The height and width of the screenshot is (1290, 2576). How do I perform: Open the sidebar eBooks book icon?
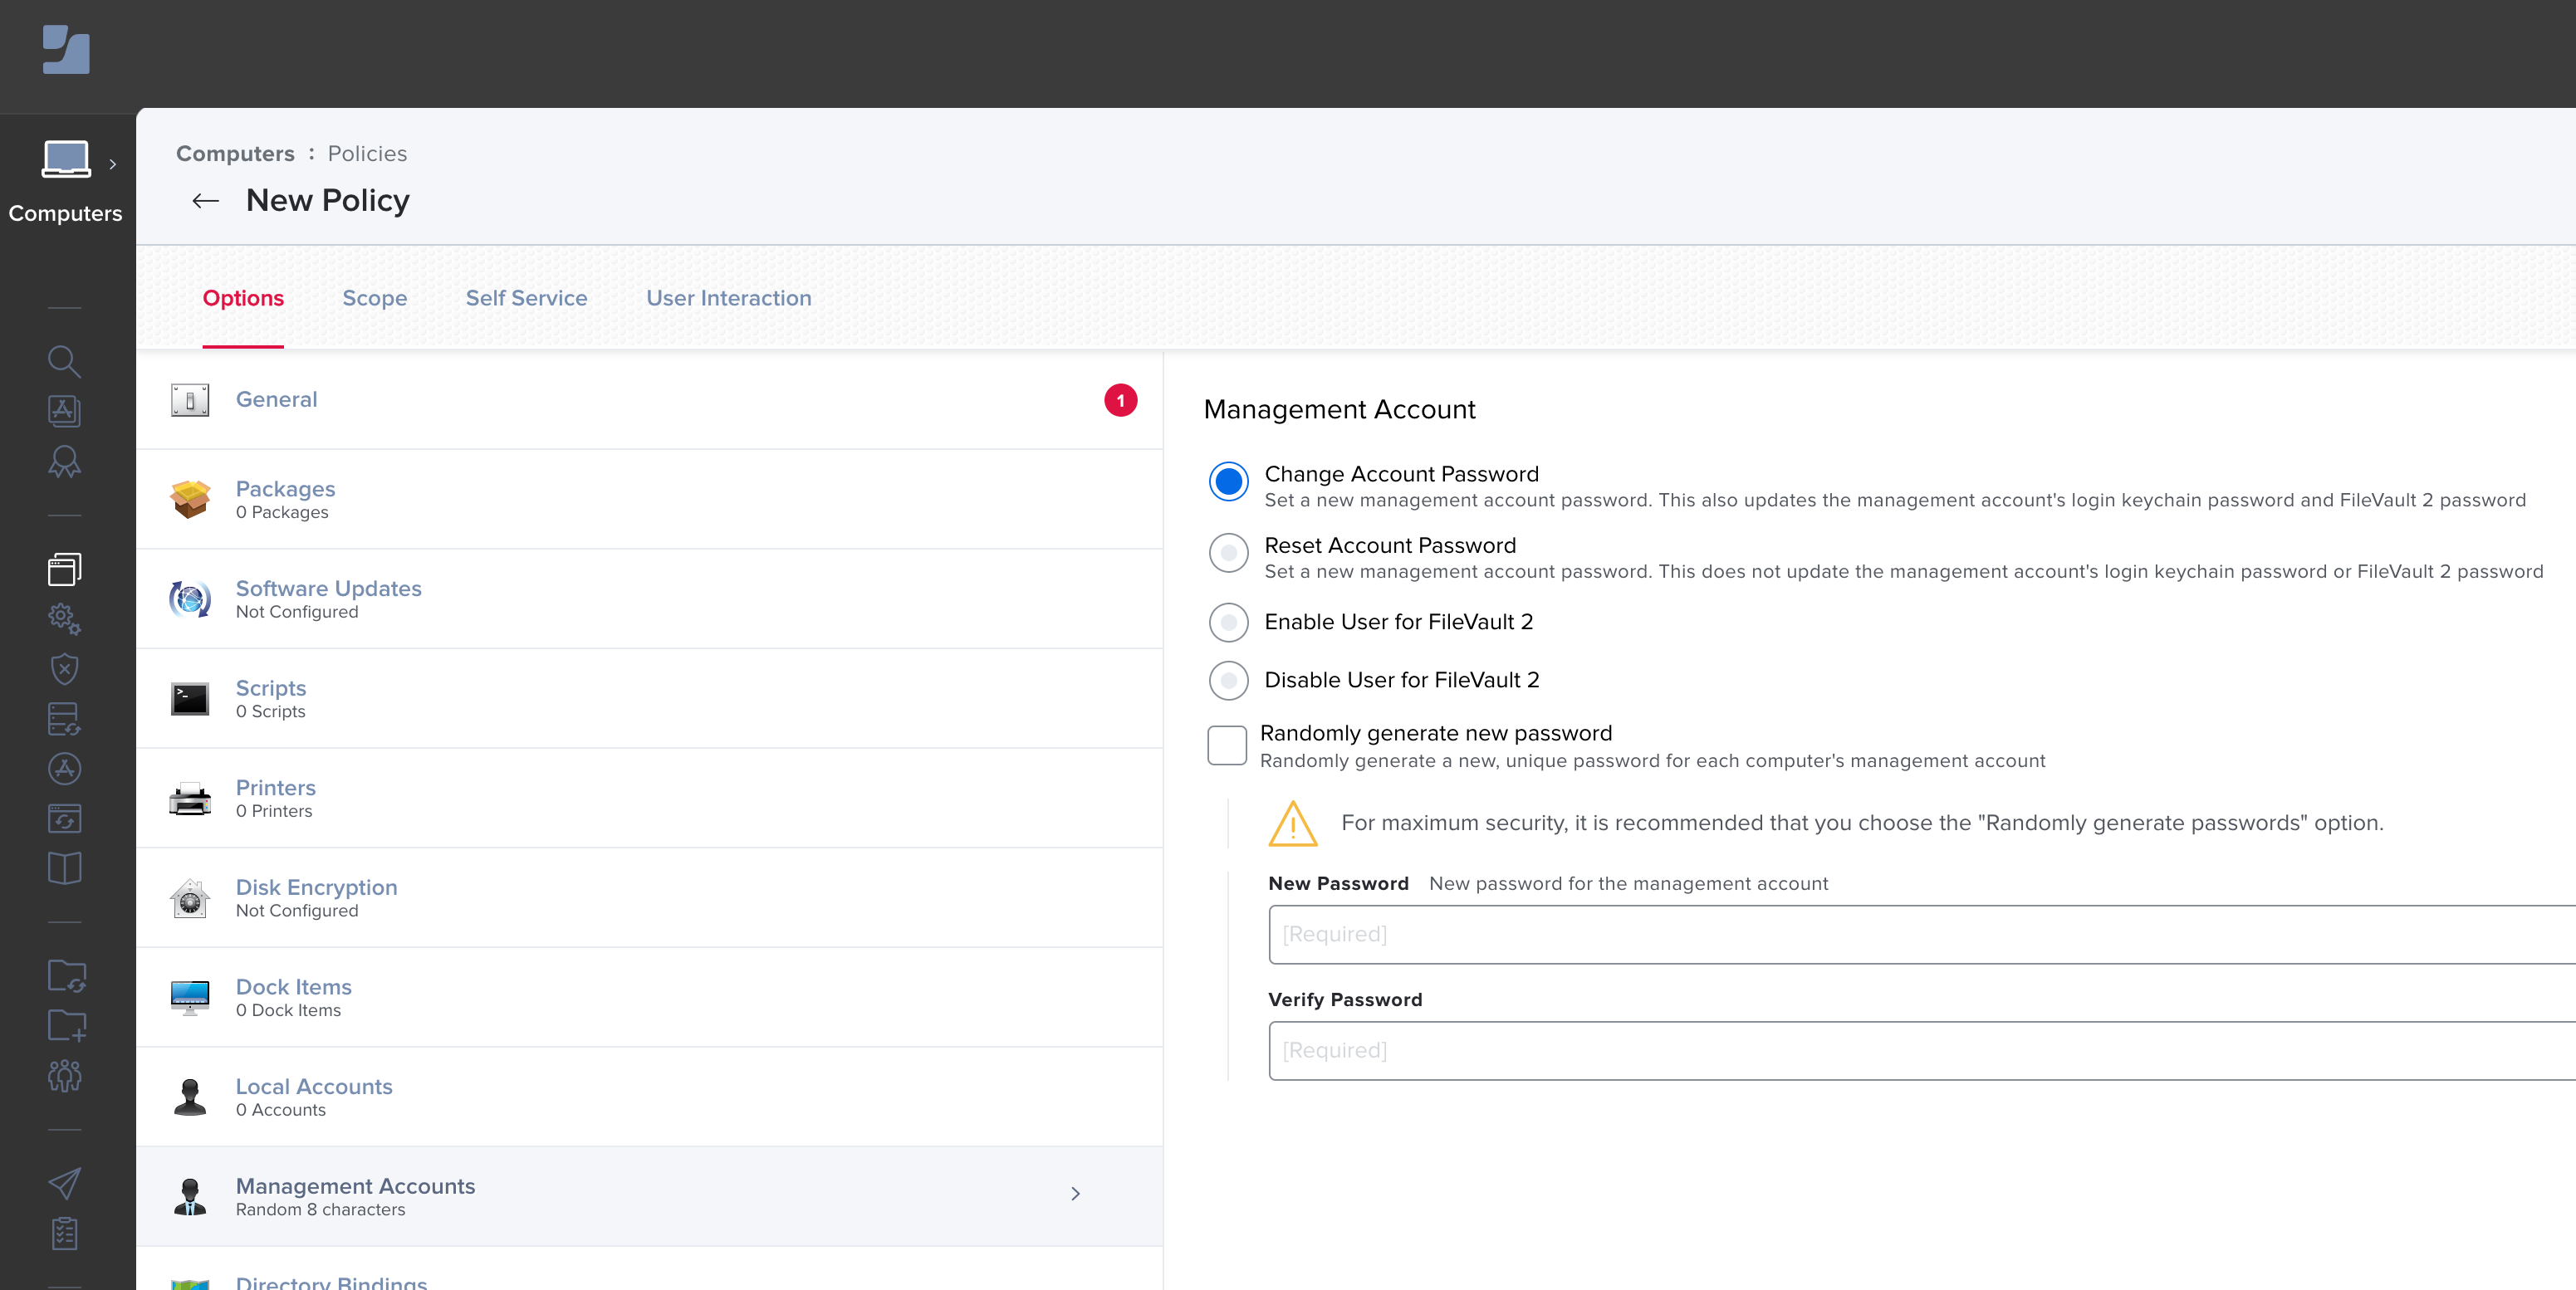point(65,868)
